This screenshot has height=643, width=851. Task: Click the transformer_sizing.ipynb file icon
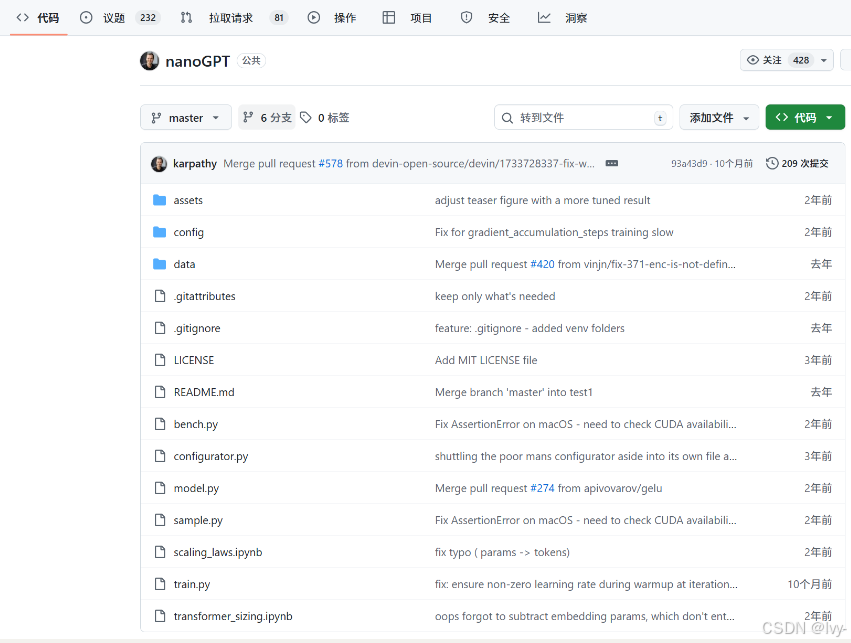(x=160, y=616)
